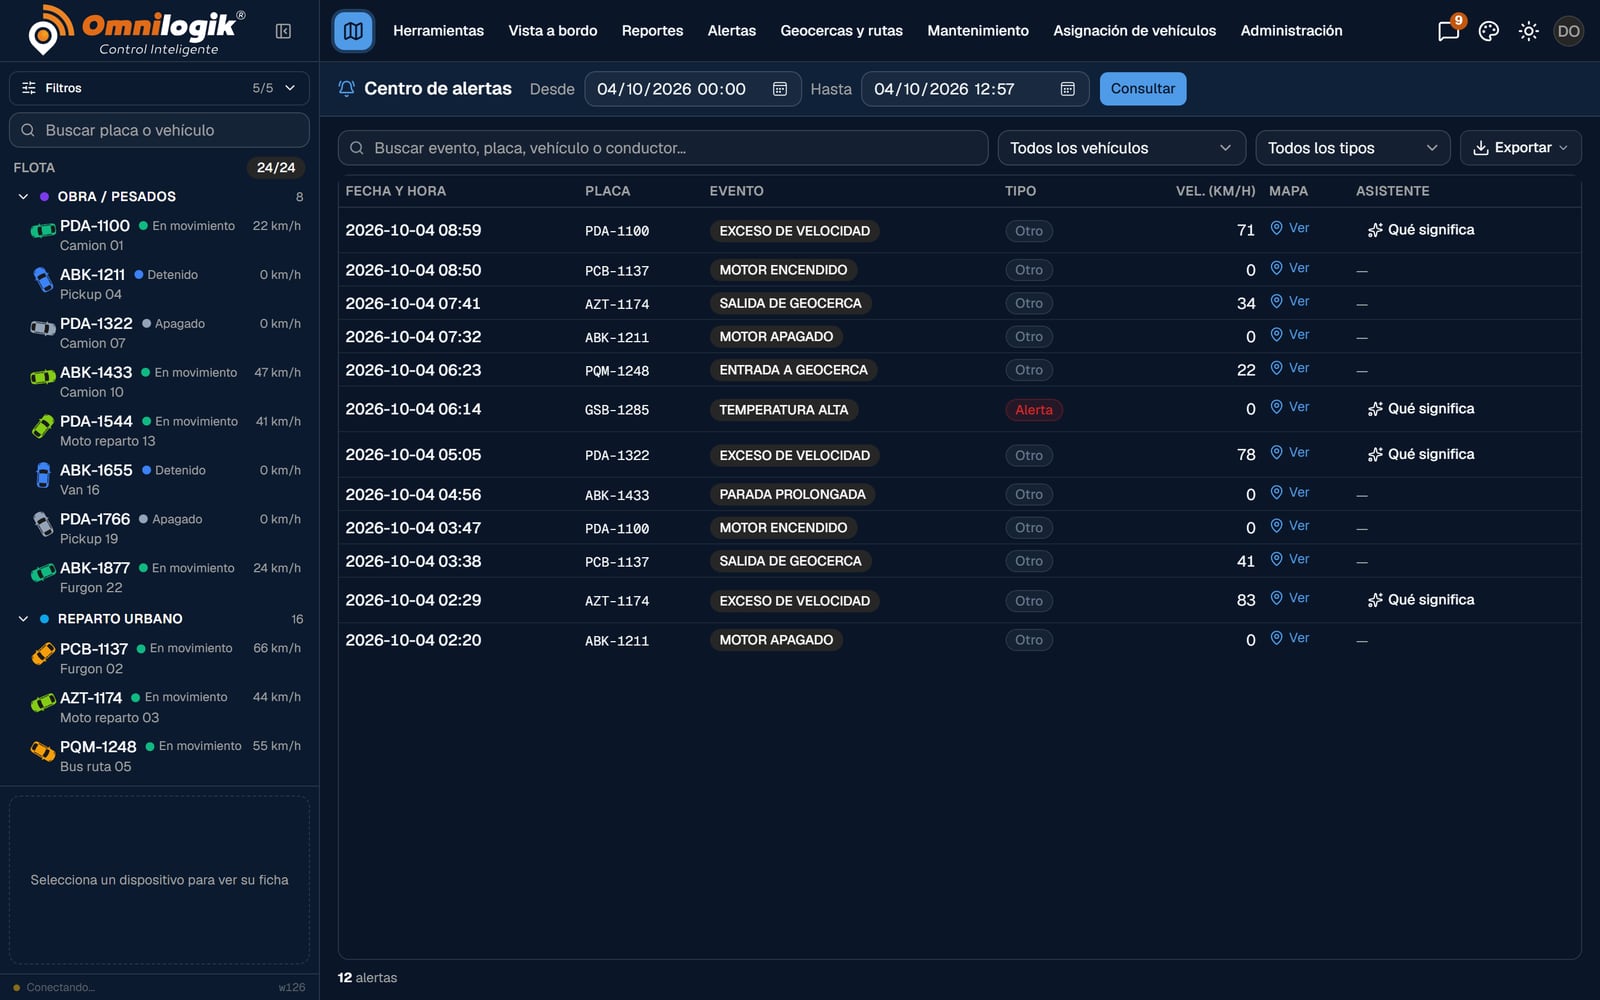Click the Desde date-time field
The image size is (1600, 1000).
[692, 89]
